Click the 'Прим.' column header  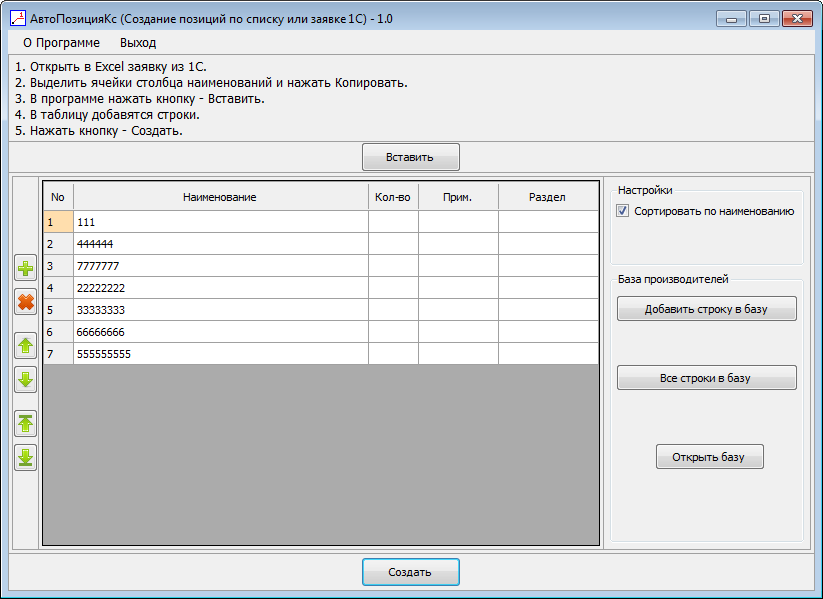tap(458, 197)
